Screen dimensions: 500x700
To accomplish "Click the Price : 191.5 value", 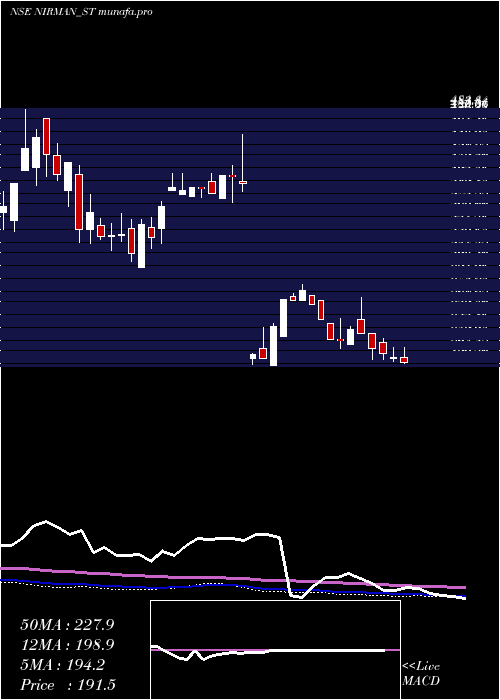I will click(x=68, y=685).
